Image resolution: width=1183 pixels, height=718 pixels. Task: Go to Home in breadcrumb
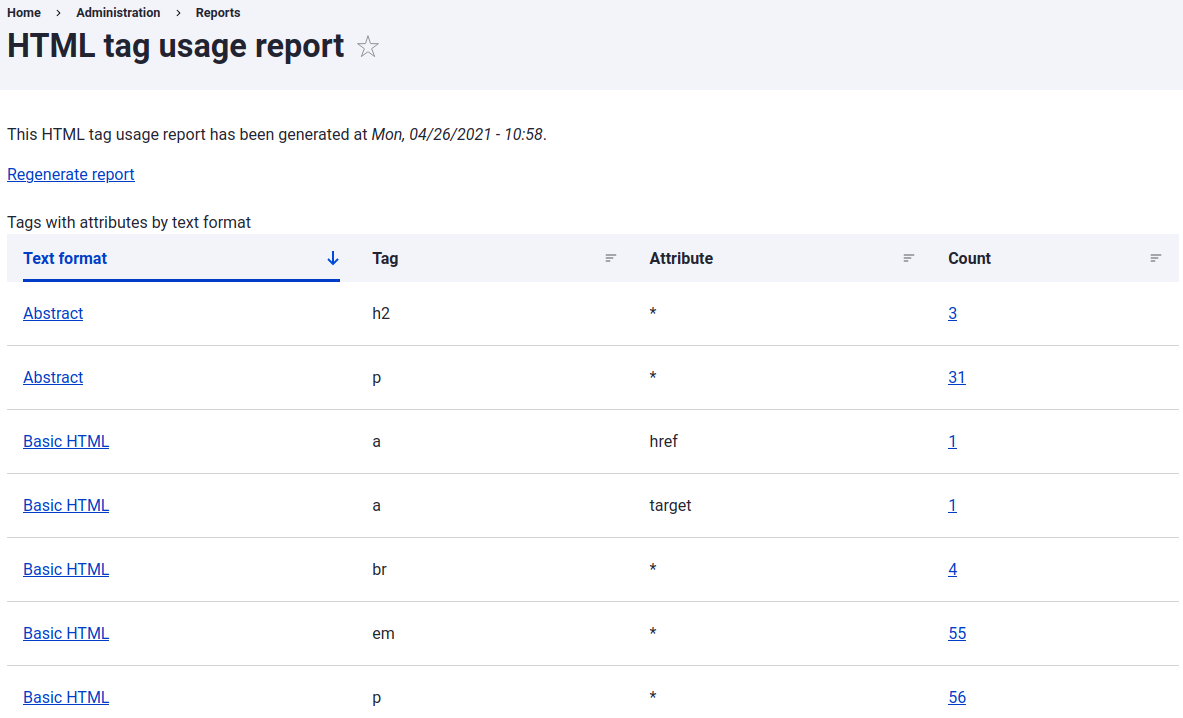(x=24, y=13)
